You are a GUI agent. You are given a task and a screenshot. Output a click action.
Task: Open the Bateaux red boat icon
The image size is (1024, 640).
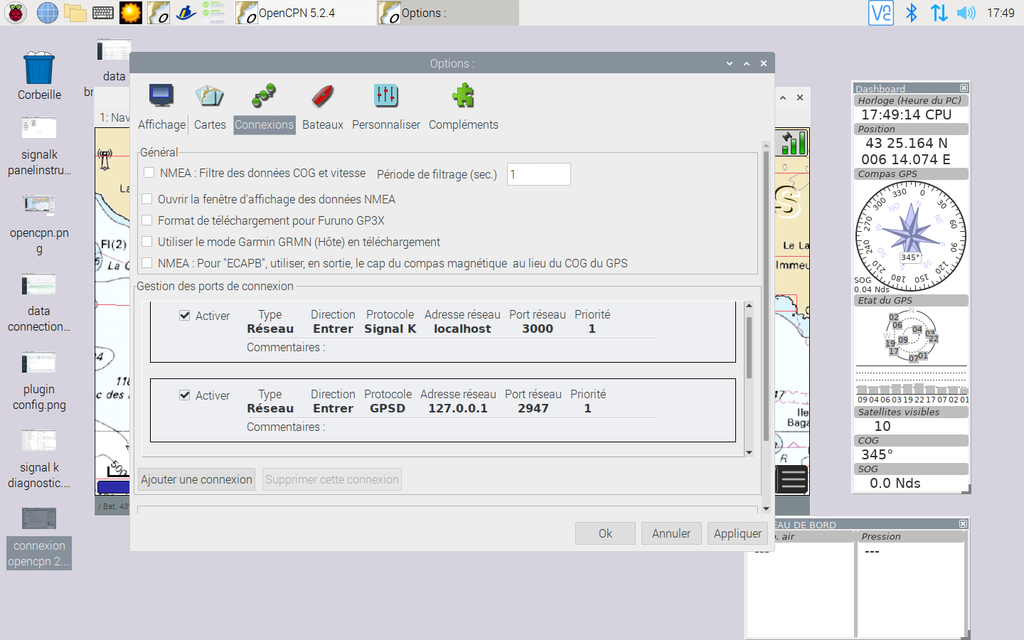click(x=323, y=96)
